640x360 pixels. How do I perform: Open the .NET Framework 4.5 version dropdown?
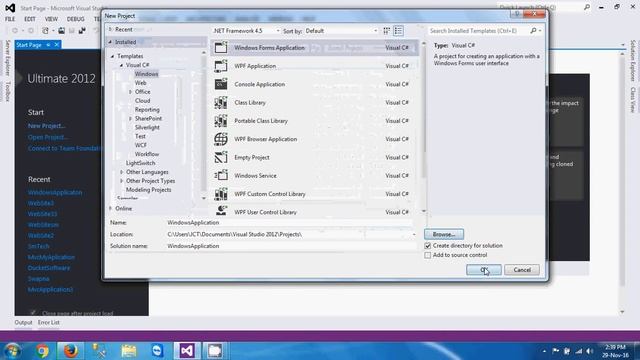click(278, 31)
